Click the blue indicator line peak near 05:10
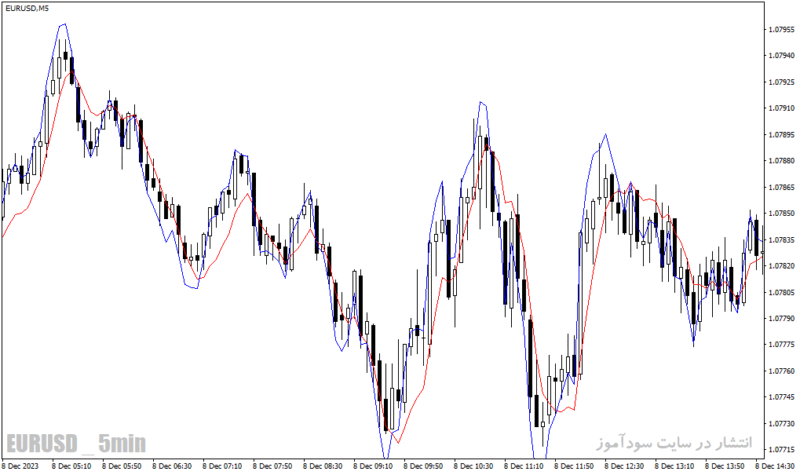 (x=64, y=24)
